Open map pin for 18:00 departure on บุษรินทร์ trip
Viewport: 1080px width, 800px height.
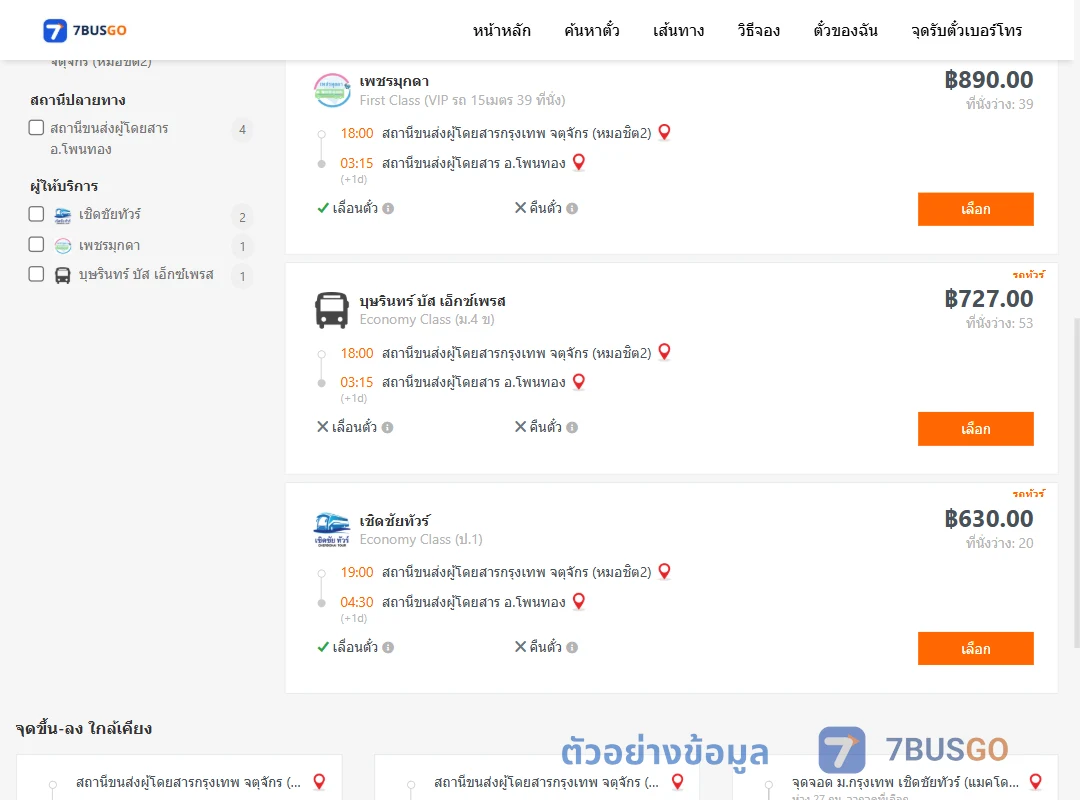pyautogui.click(x=664, y=352)
